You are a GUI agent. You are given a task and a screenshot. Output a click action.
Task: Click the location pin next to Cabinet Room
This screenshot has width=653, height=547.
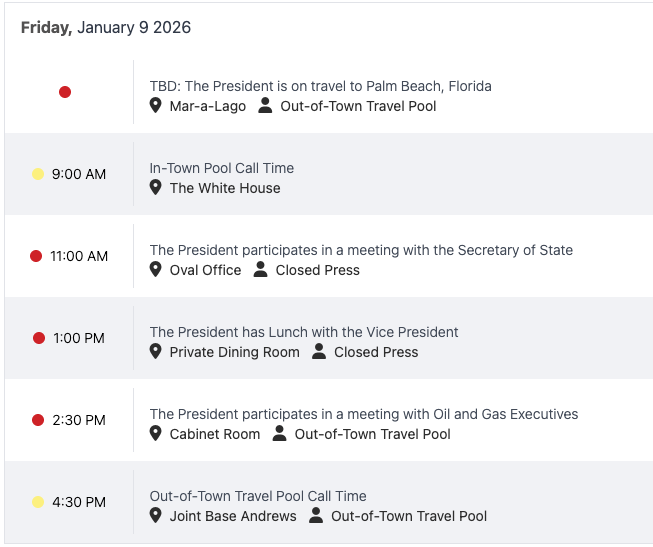156,434
